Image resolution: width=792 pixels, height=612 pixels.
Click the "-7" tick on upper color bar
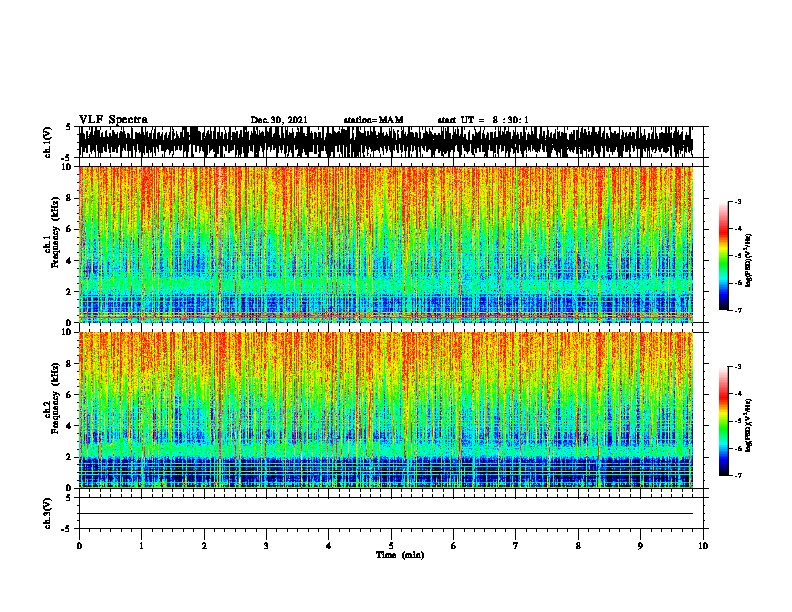737,310
